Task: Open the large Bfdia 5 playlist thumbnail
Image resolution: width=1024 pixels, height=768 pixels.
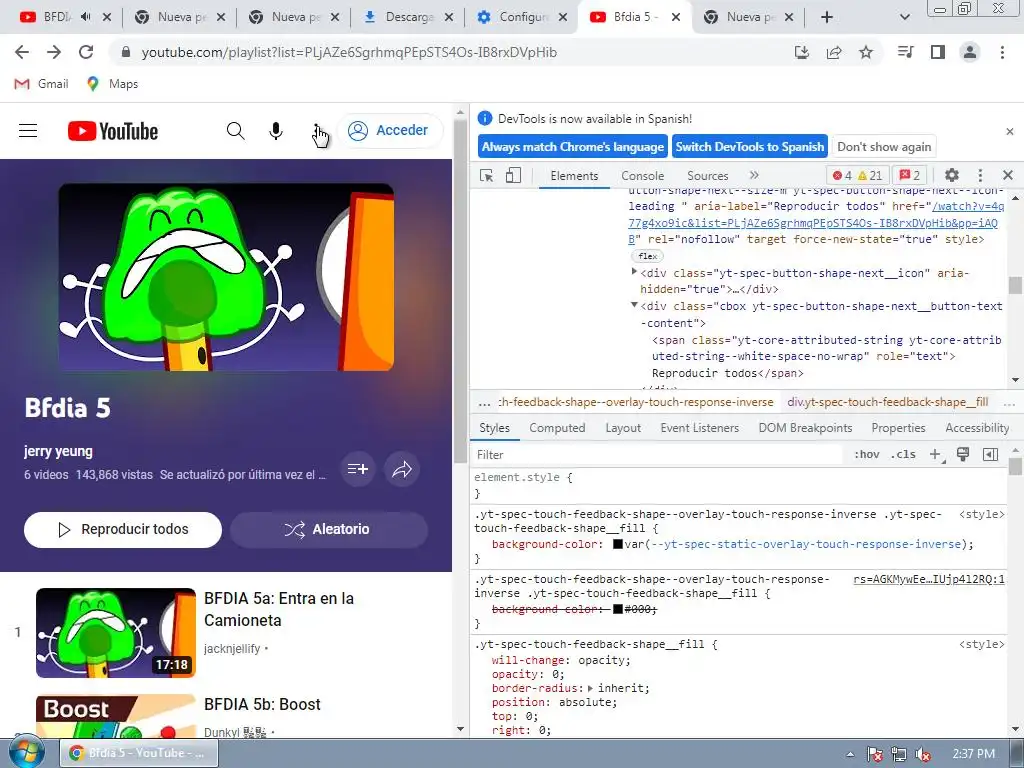Action: tap(226, 277)
